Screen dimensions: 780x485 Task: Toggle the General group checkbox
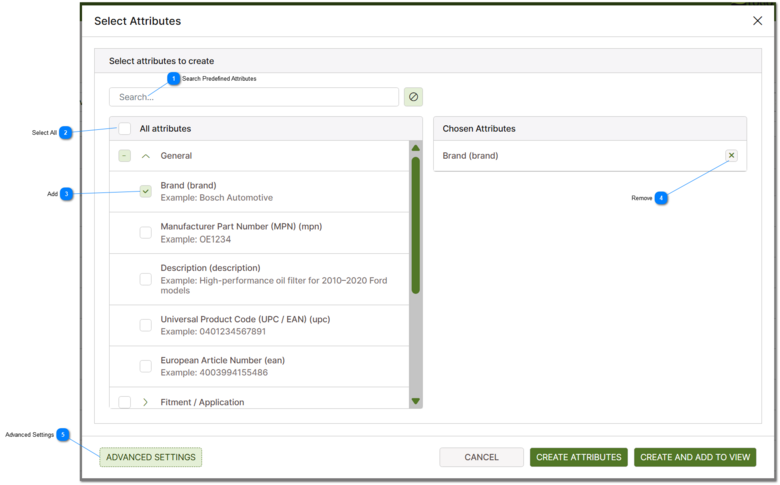tap(124, 156)
